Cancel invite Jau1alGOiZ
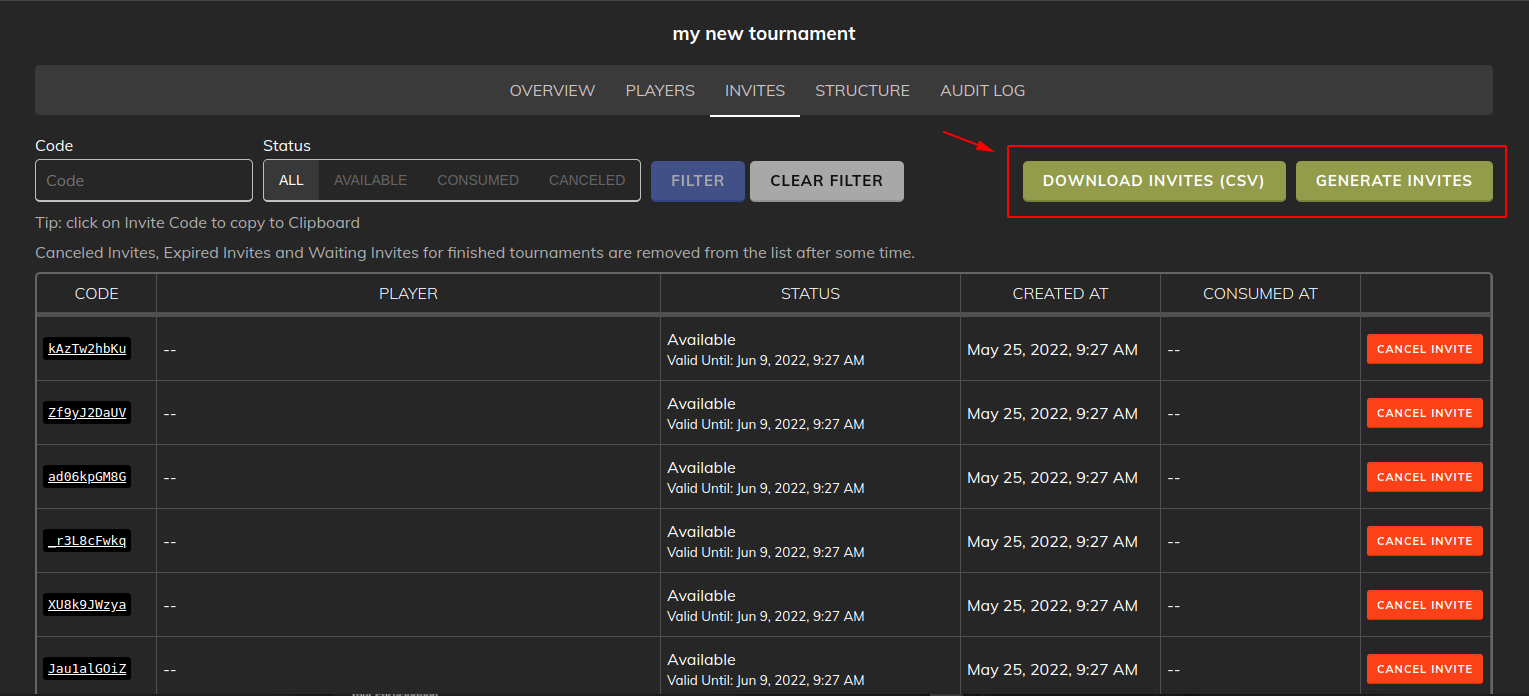 pos(1425,669)
